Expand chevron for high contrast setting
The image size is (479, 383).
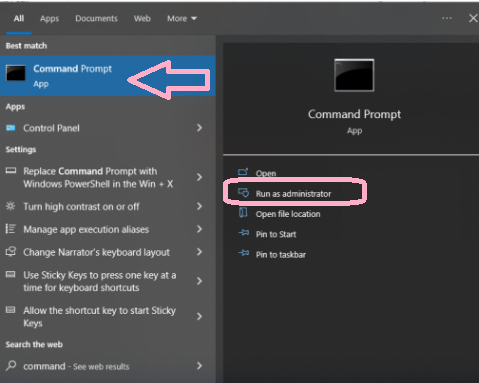coord(199,206)
